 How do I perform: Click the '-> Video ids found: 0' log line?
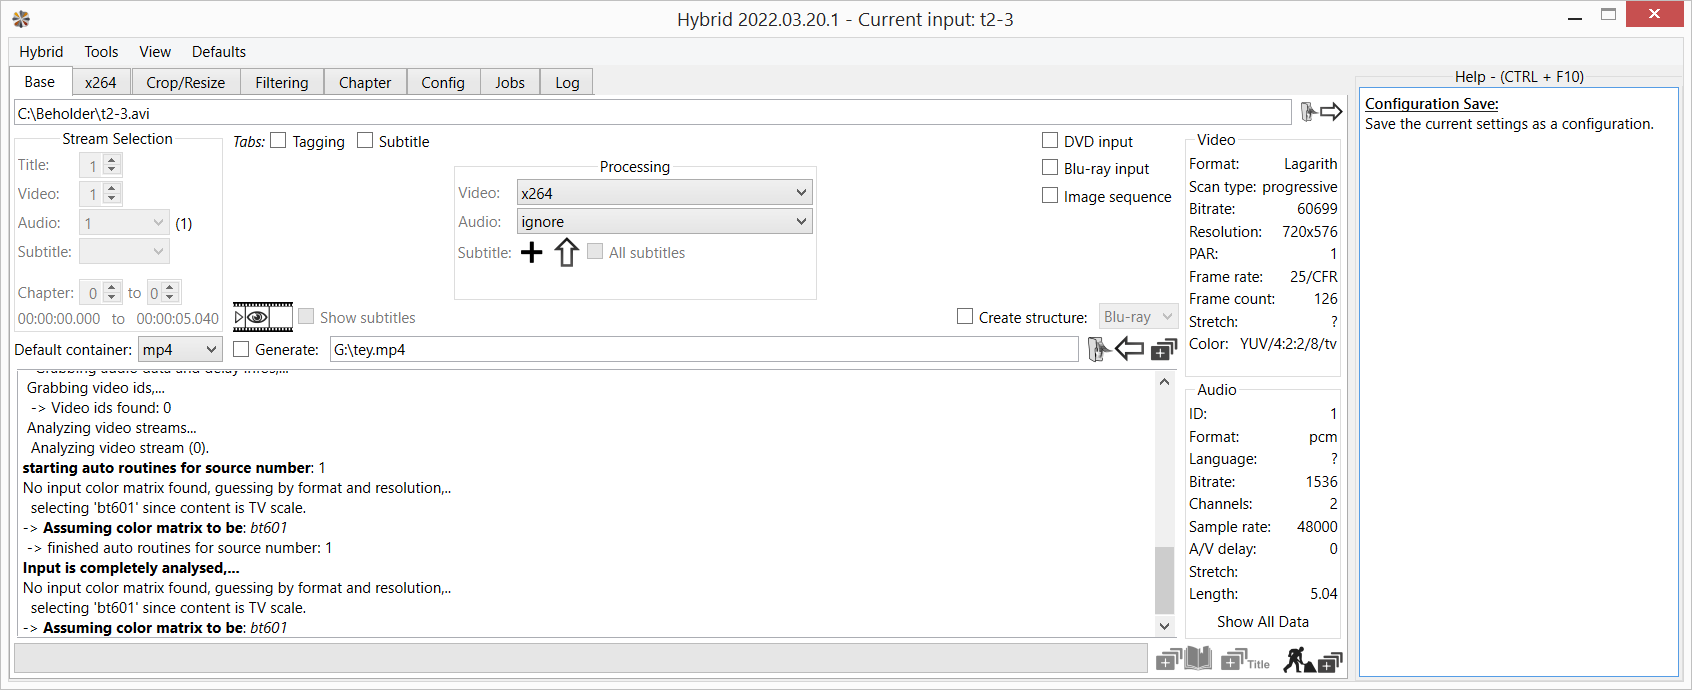pyautogui.click(x=101, y=408)
